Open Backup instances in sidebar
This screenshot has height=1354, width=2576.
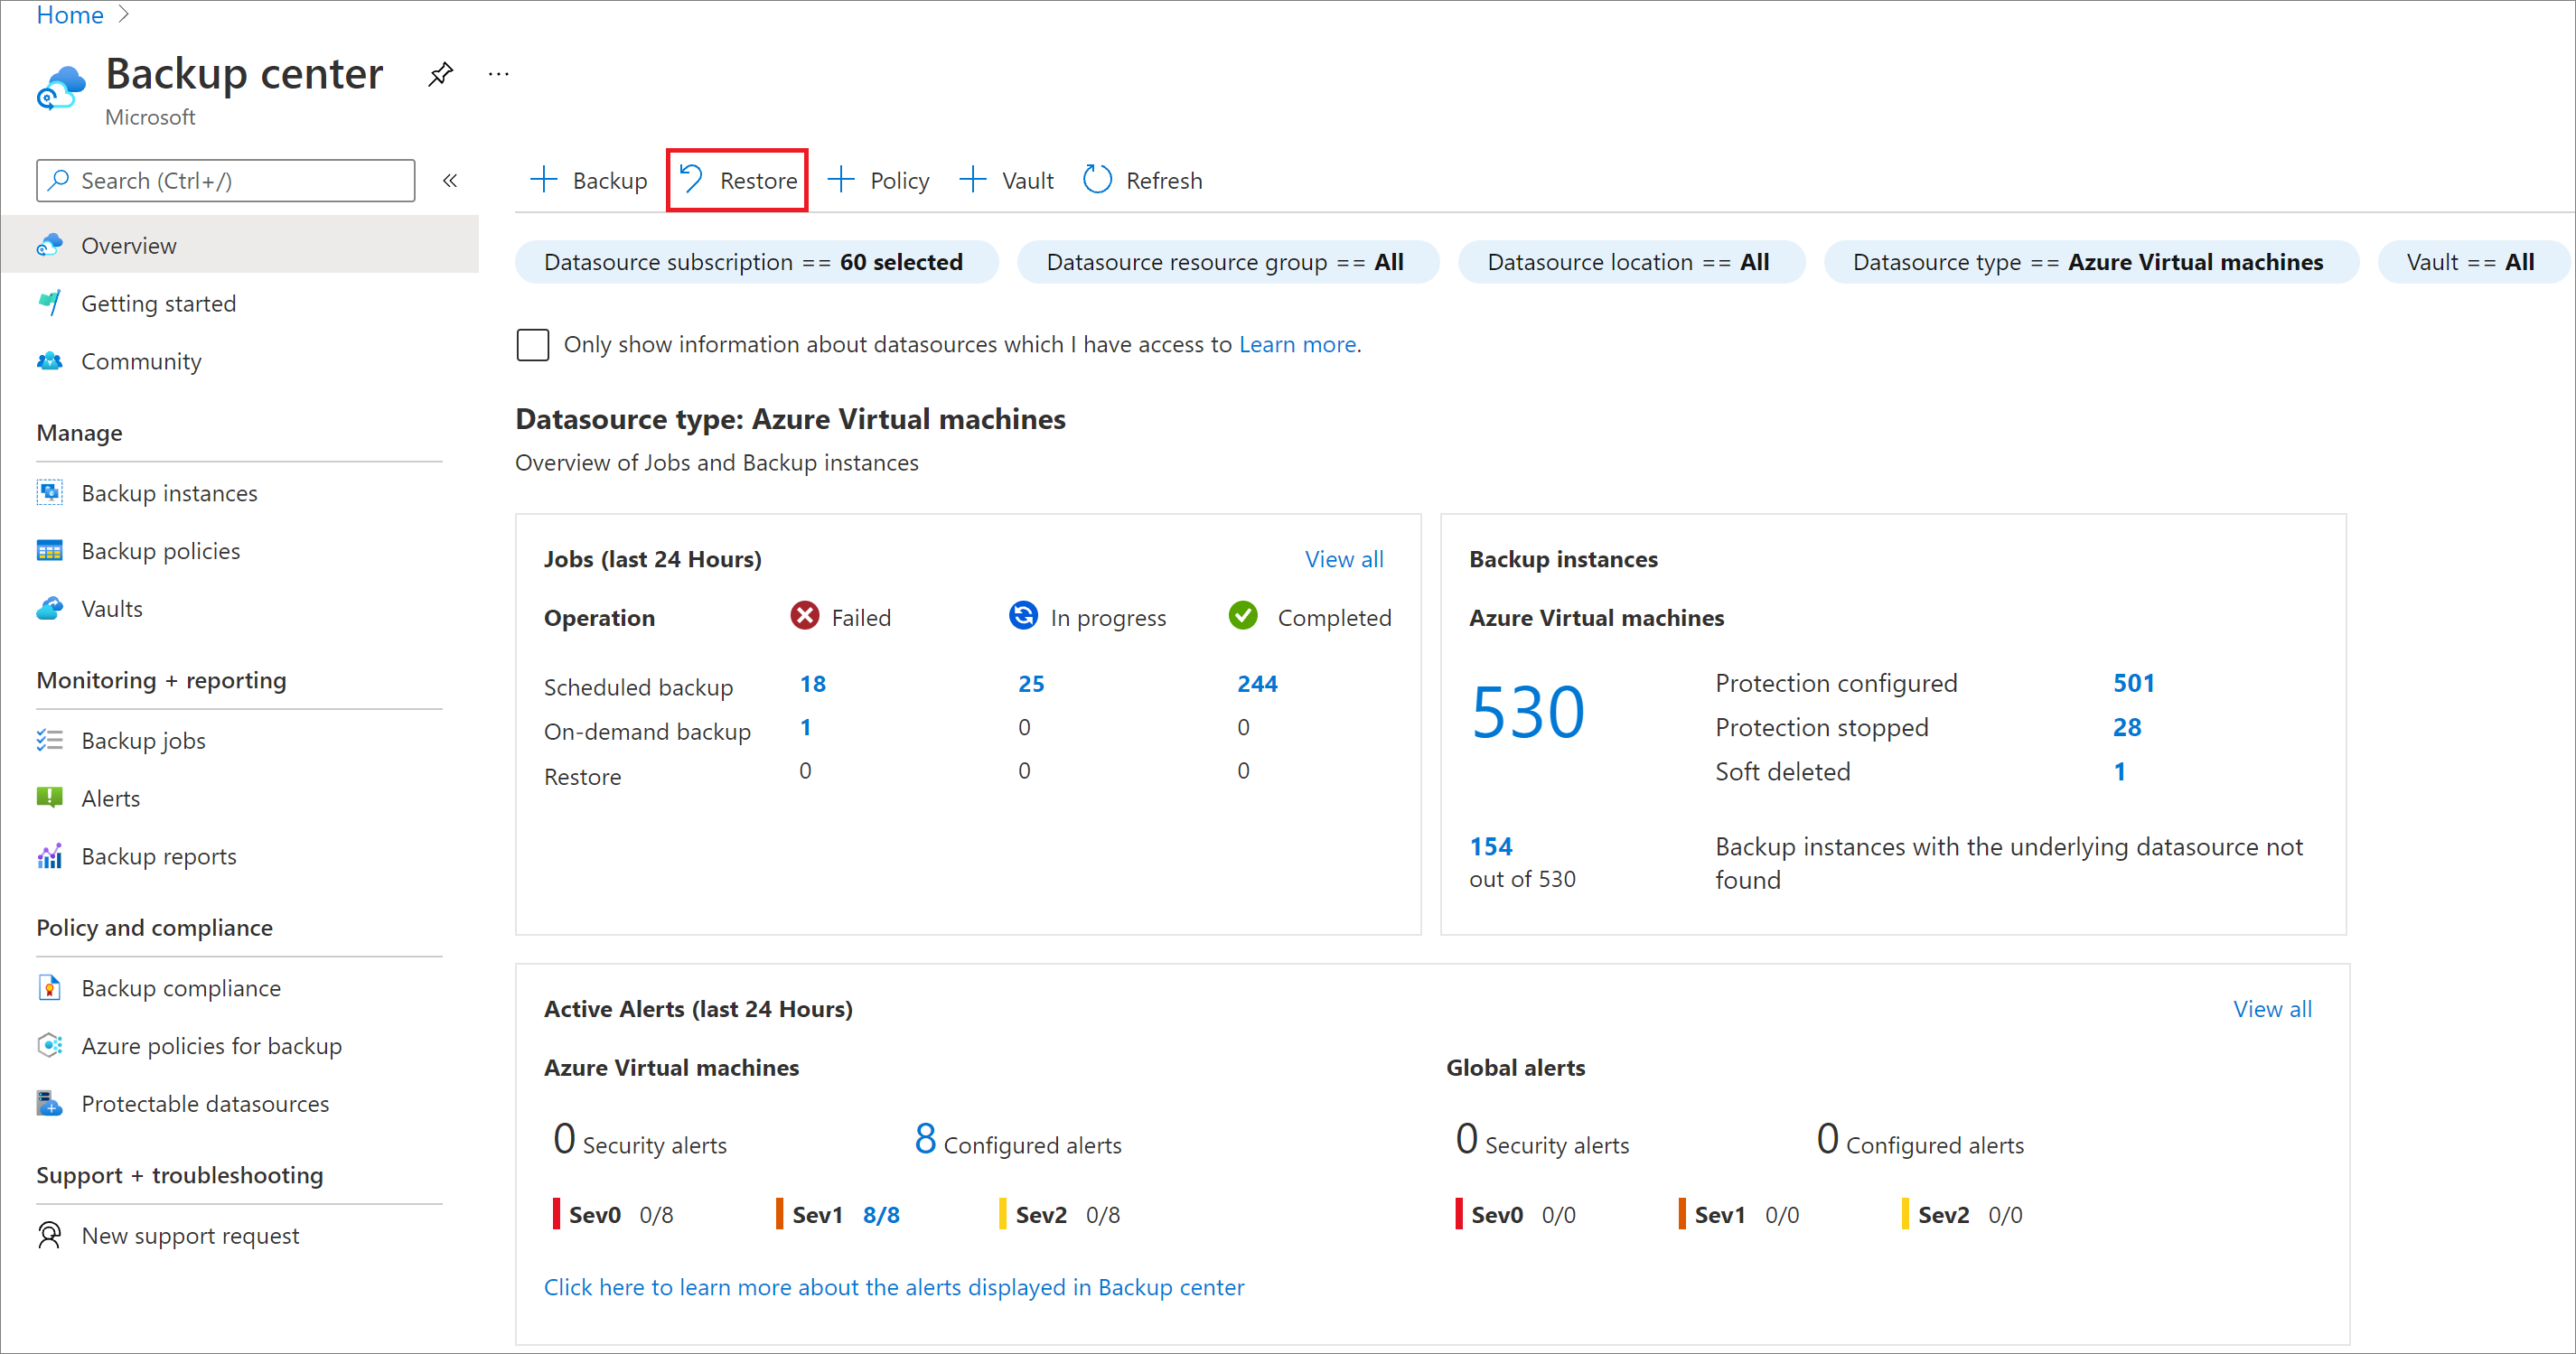169,492
